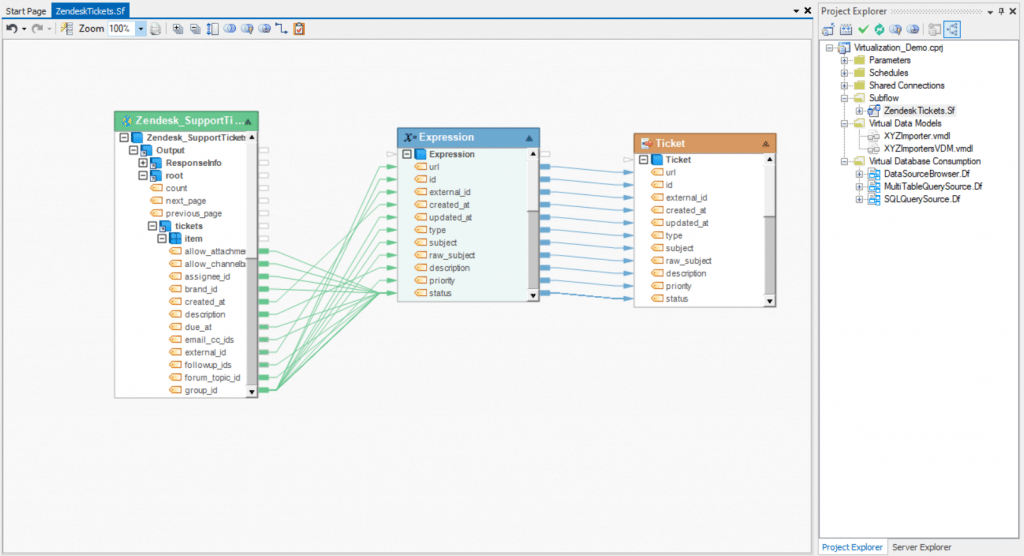1024x556 pixels.
Task: Expand the ResponseInfo node in Zendesk object
Action: click(x=143, y=163)
